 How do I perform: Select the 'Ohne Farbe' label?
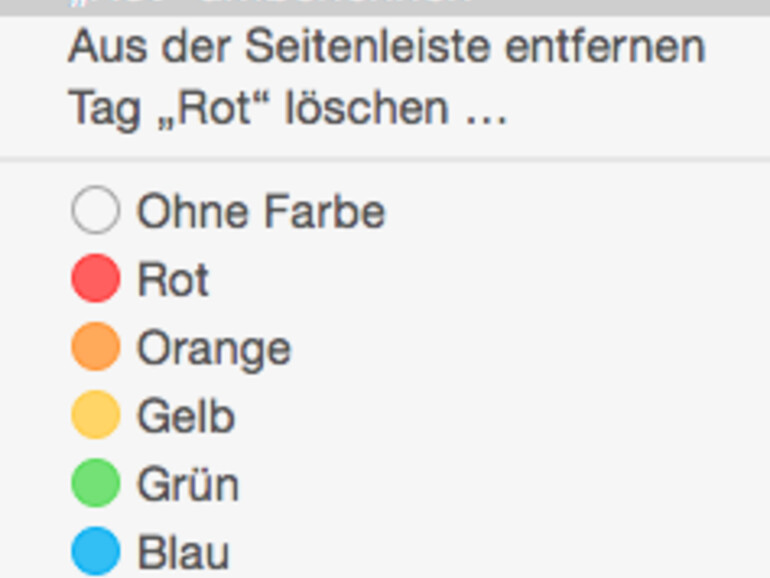(x=260, y=212)
